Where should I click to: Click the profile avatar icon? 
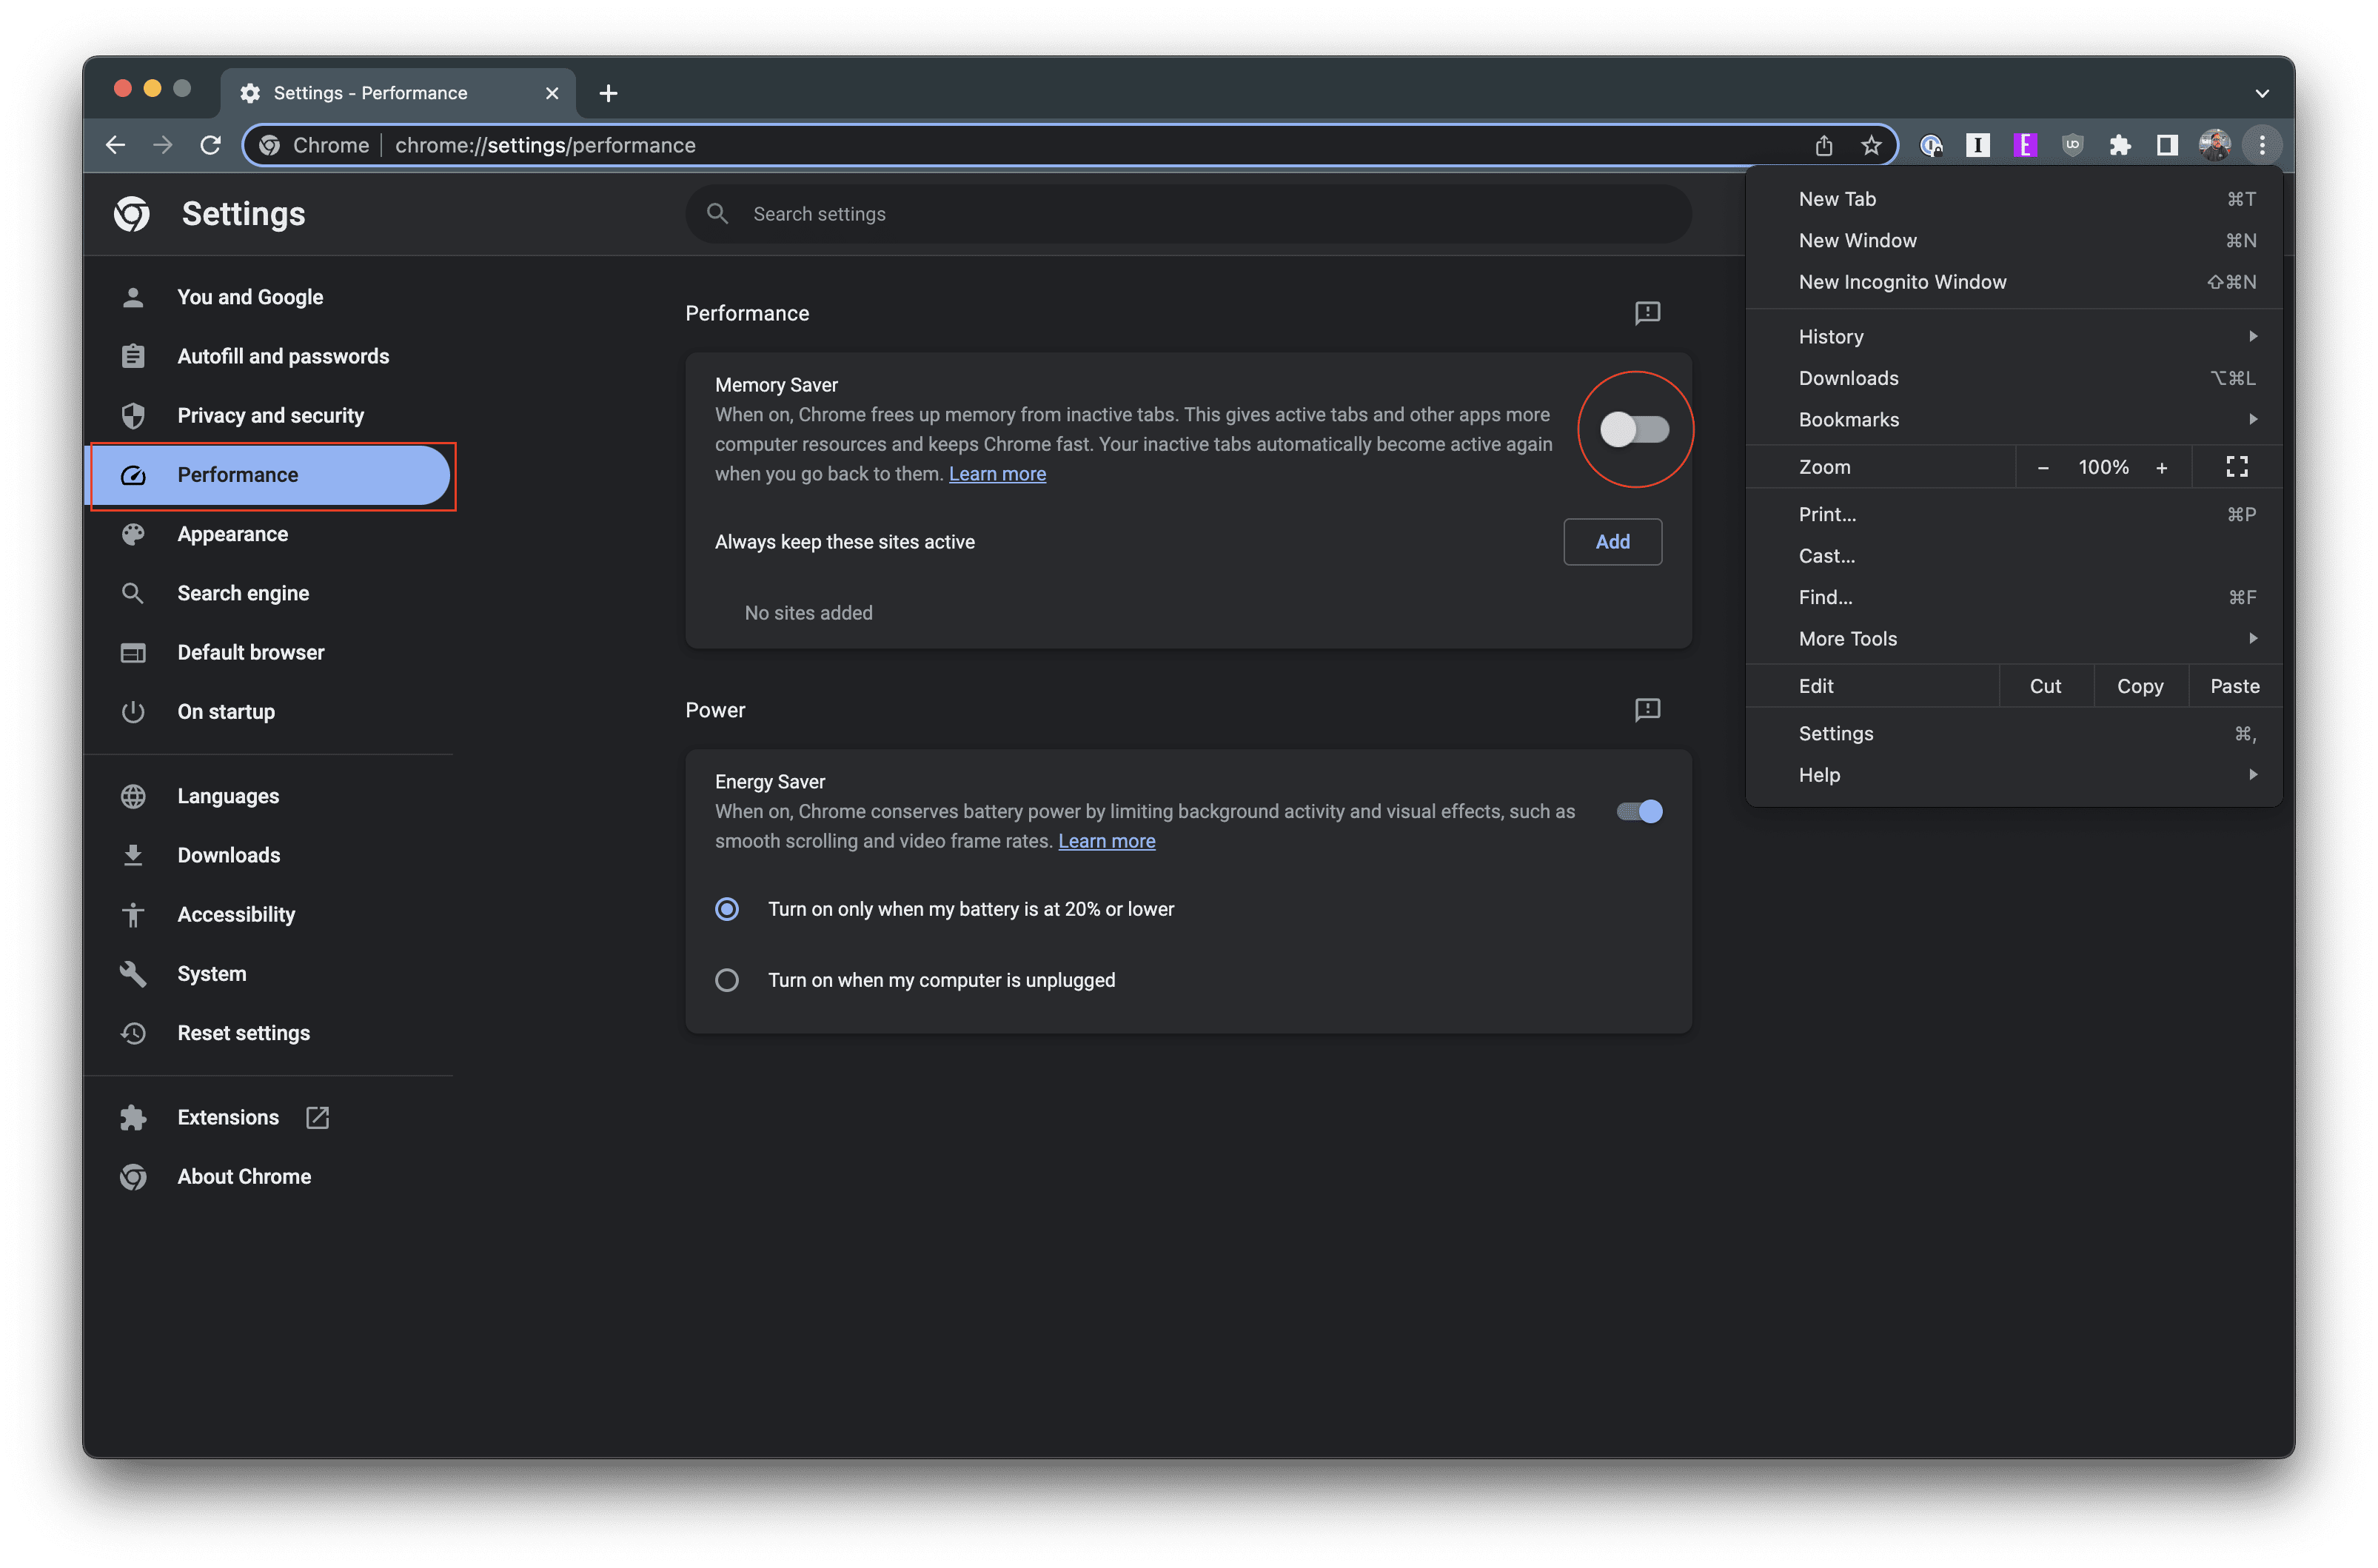[2214, 145]
